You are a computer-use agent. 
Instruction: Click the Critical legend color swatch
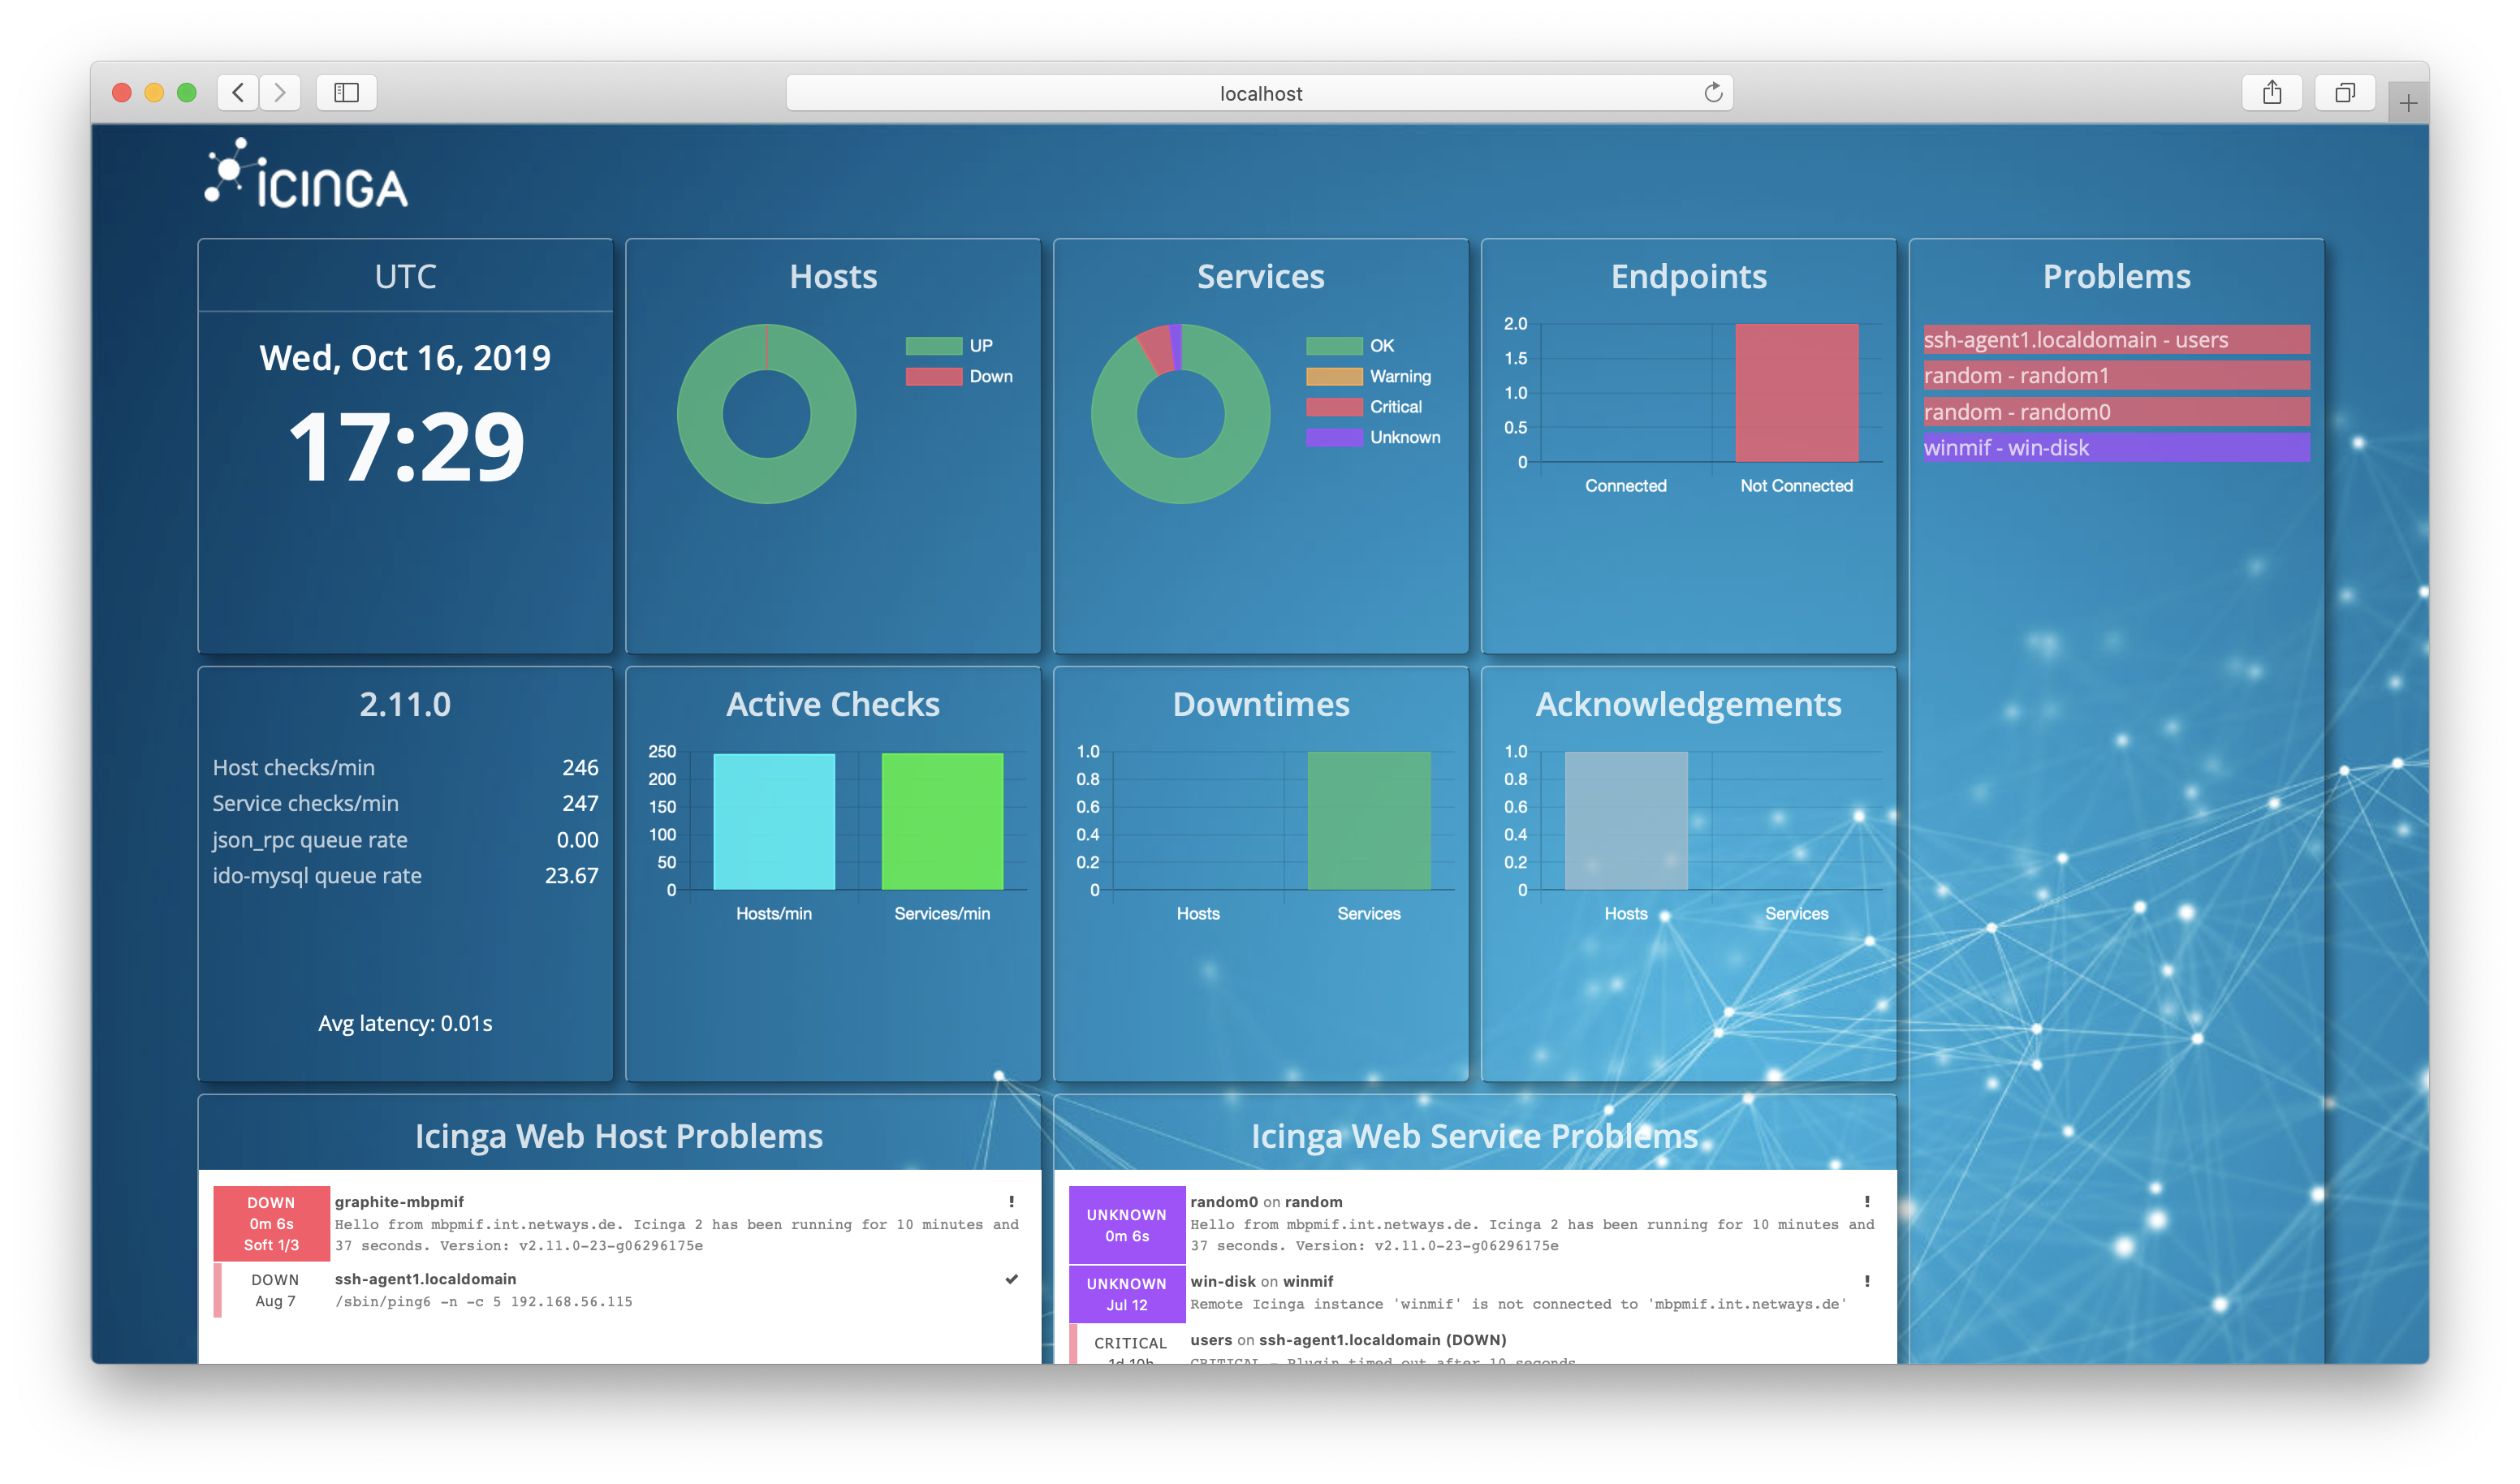tap(1334, 407)
